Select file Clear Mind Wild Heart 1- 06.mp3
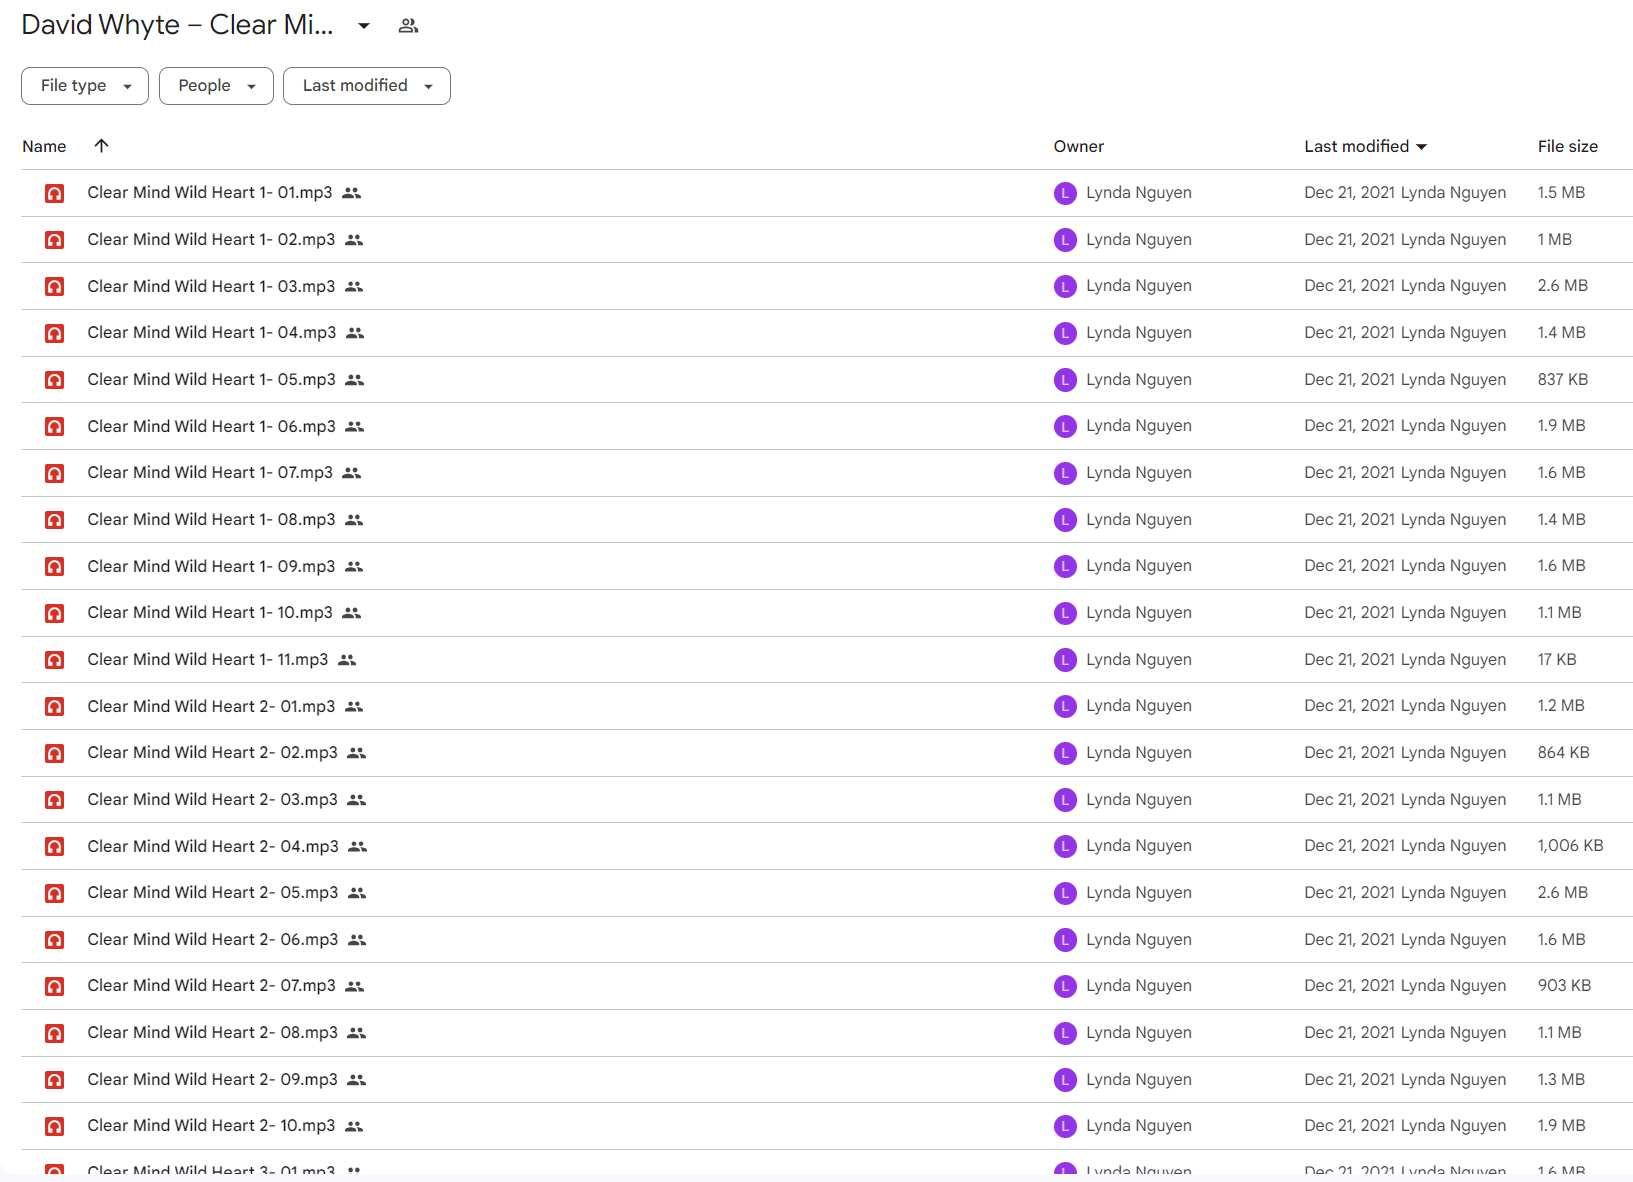The image size is (1633, 1182). click(x=827, y=426)
